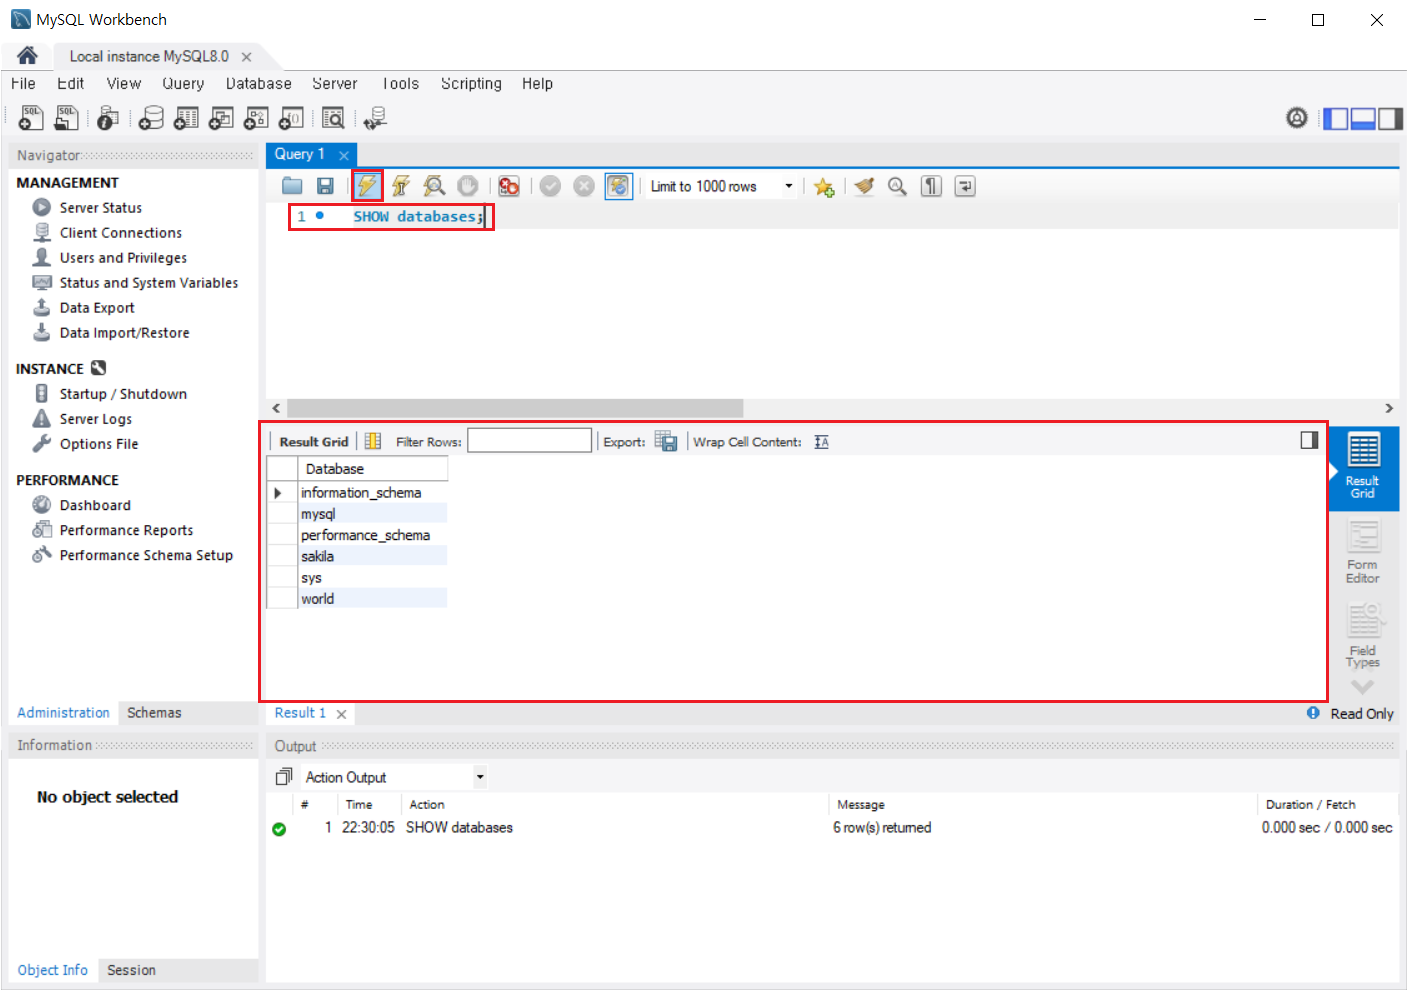
Task: Execute query with lightning bolt icon
Action: coord(367,186)
